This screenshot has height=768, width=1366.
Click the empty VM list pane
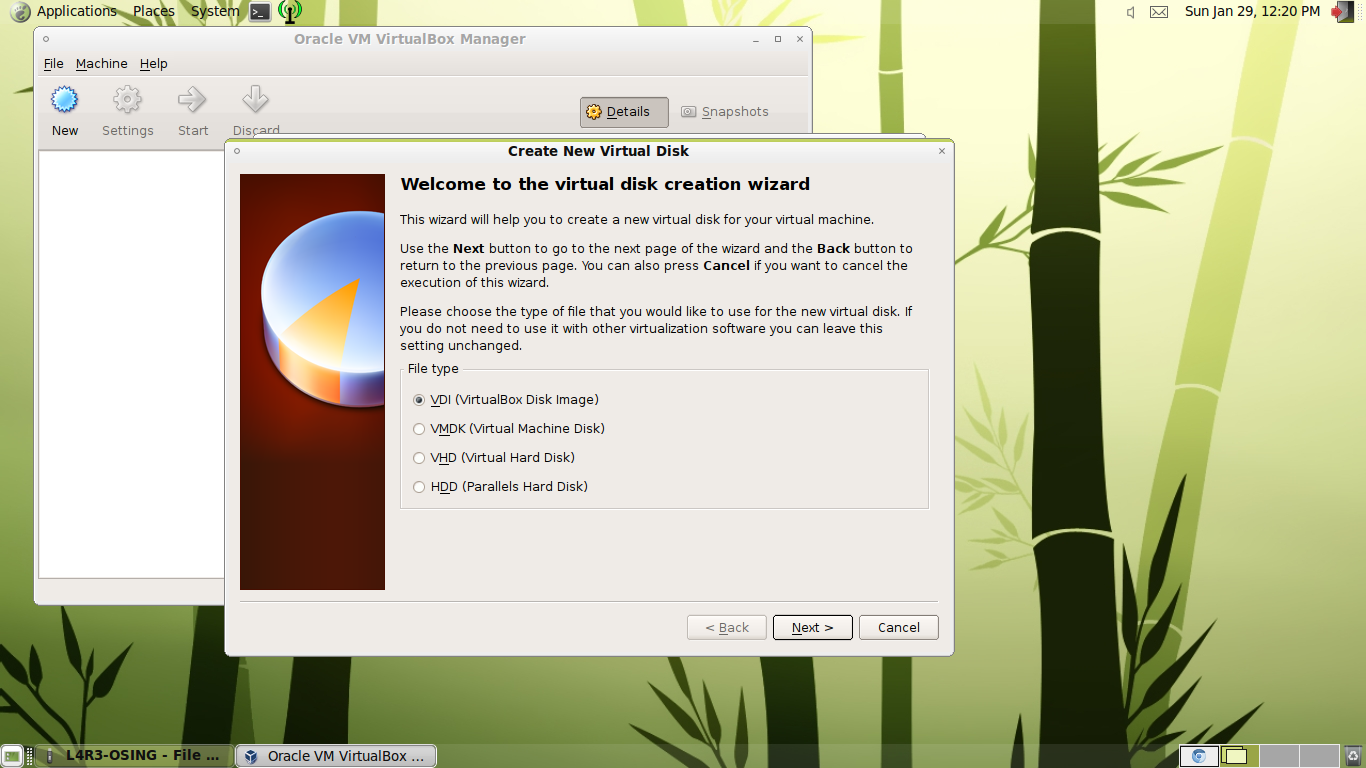[x=131, y=364]
